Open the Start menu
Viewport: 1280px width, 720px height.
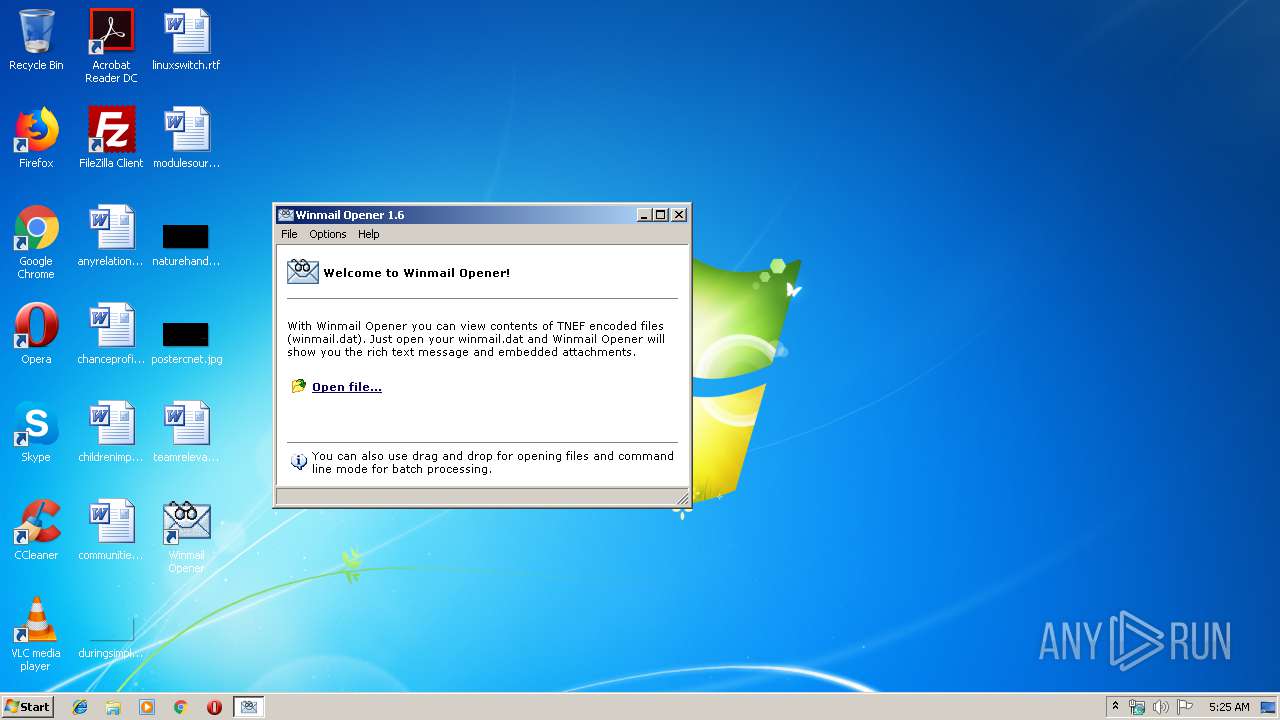28,707
